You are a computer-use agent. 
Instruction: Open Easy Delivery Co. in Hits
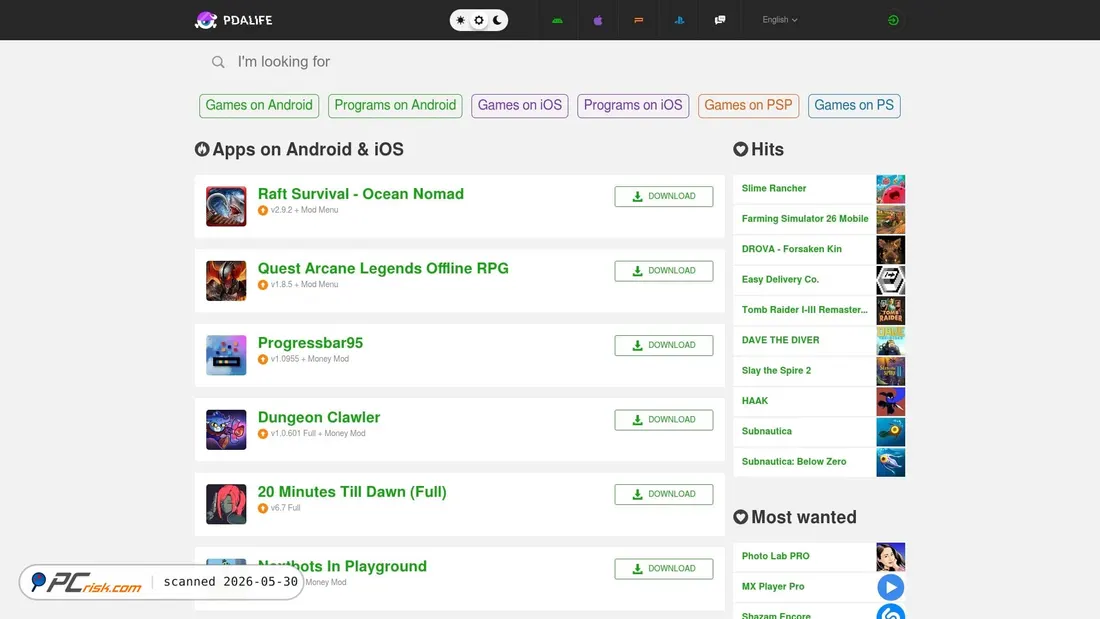click(x=780, y=279)
